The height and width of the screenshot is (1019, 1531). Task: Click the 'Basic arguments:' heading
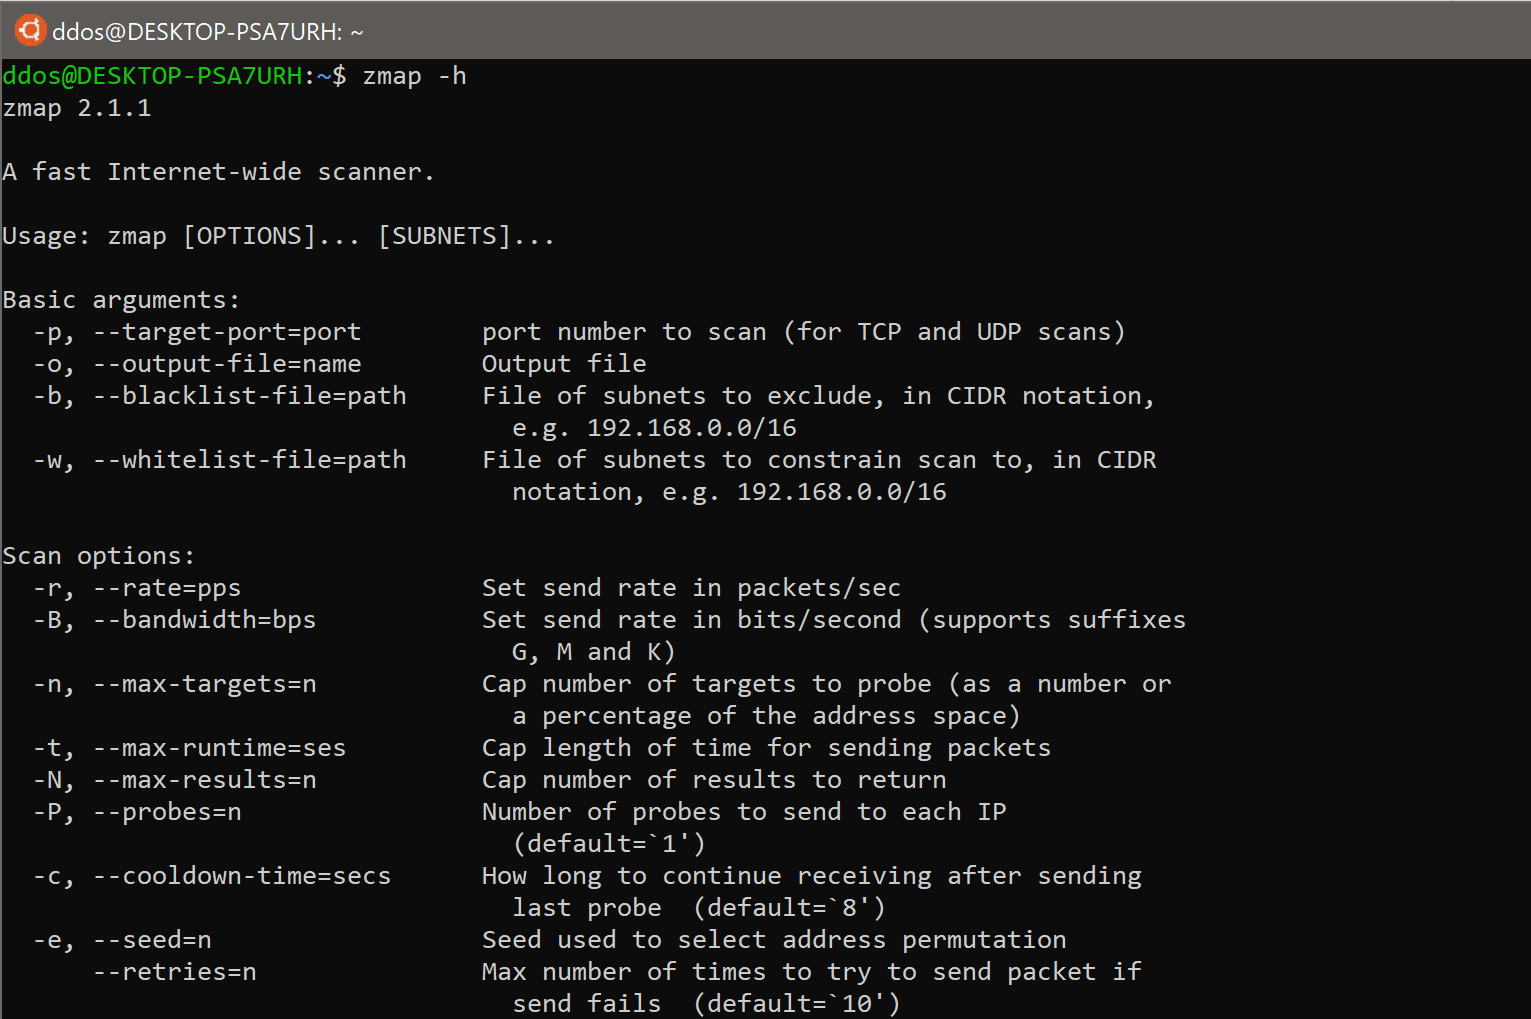click(121, 300)
